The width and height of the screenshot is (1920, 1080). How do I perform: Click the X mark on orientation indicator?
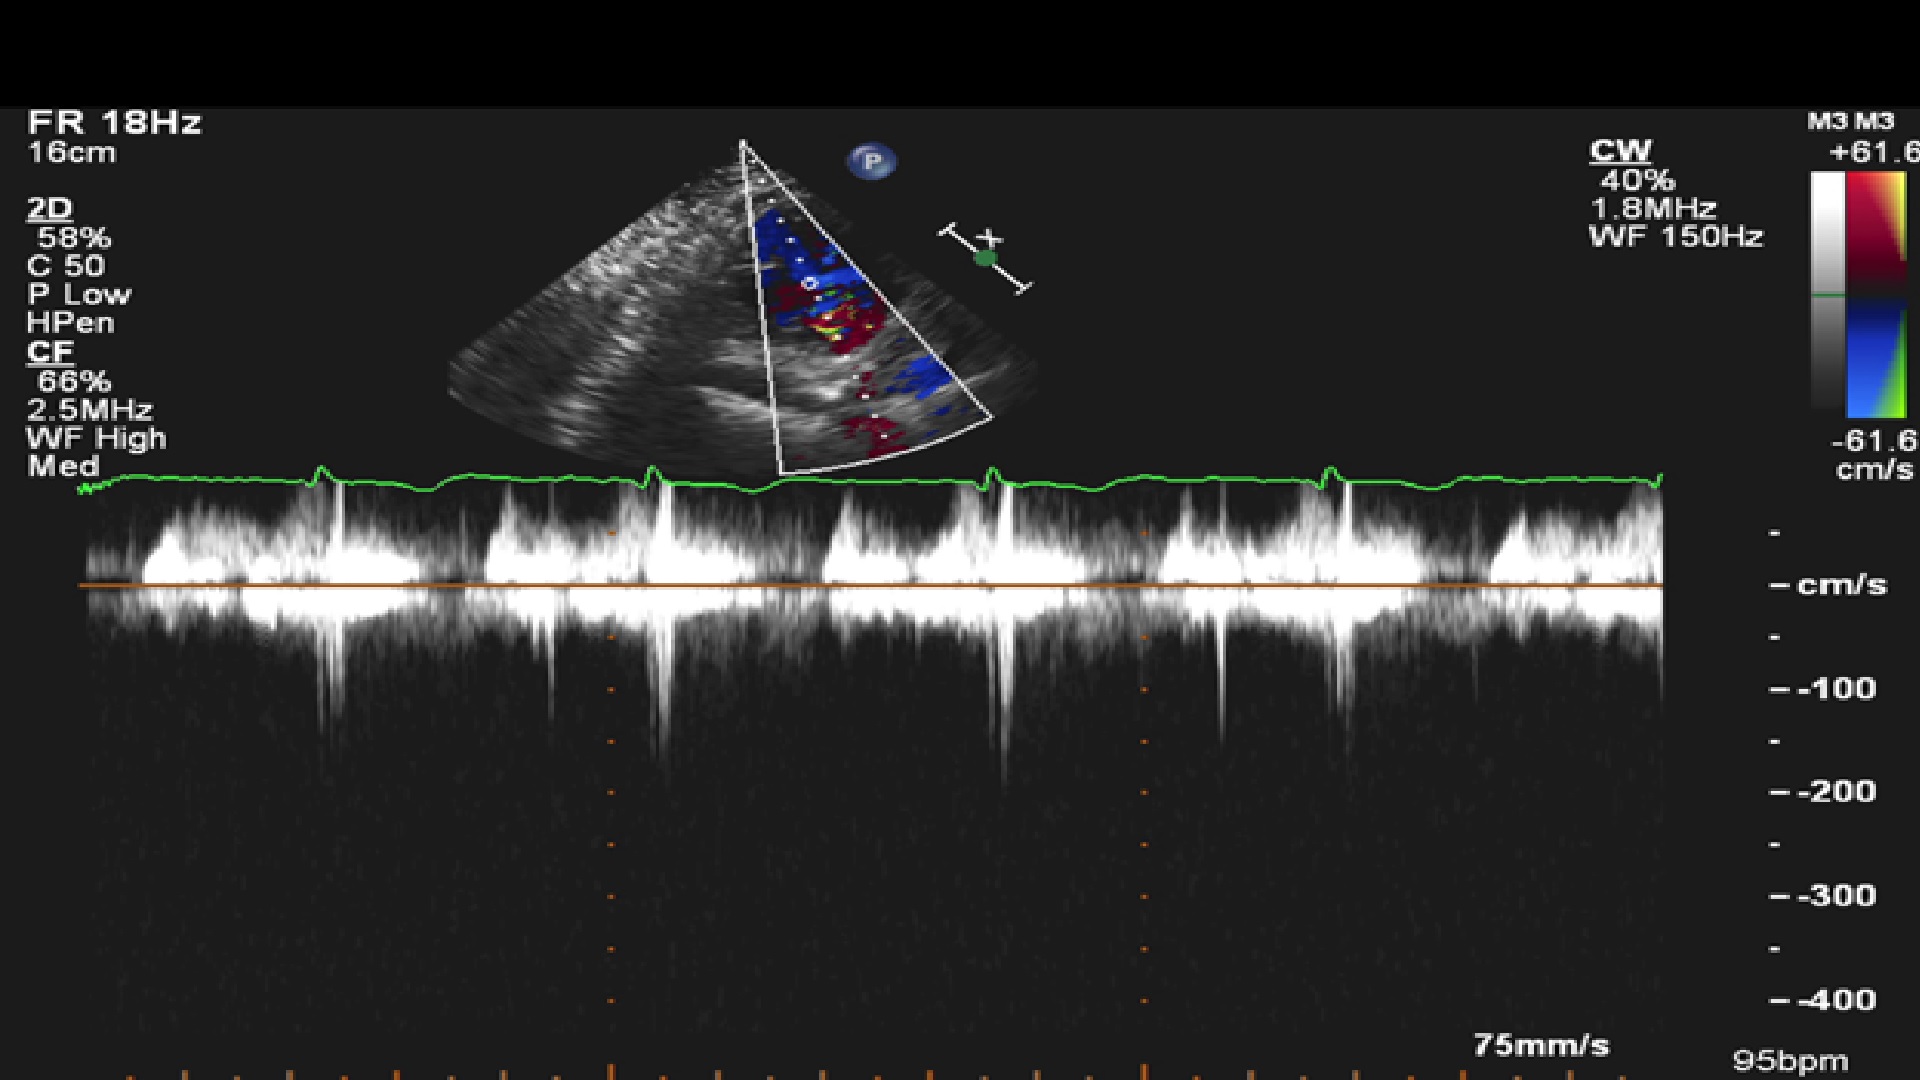(x=990, y=238)
